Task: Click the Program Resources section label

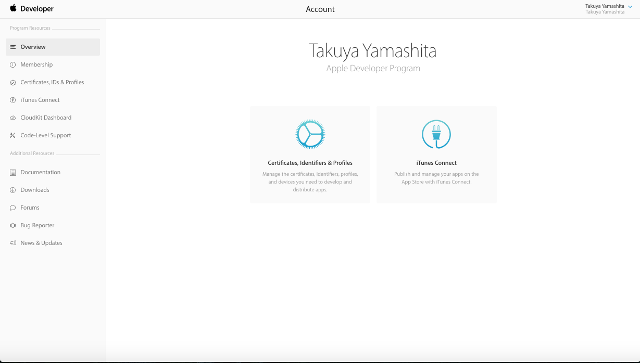Action: click(30, 28)
